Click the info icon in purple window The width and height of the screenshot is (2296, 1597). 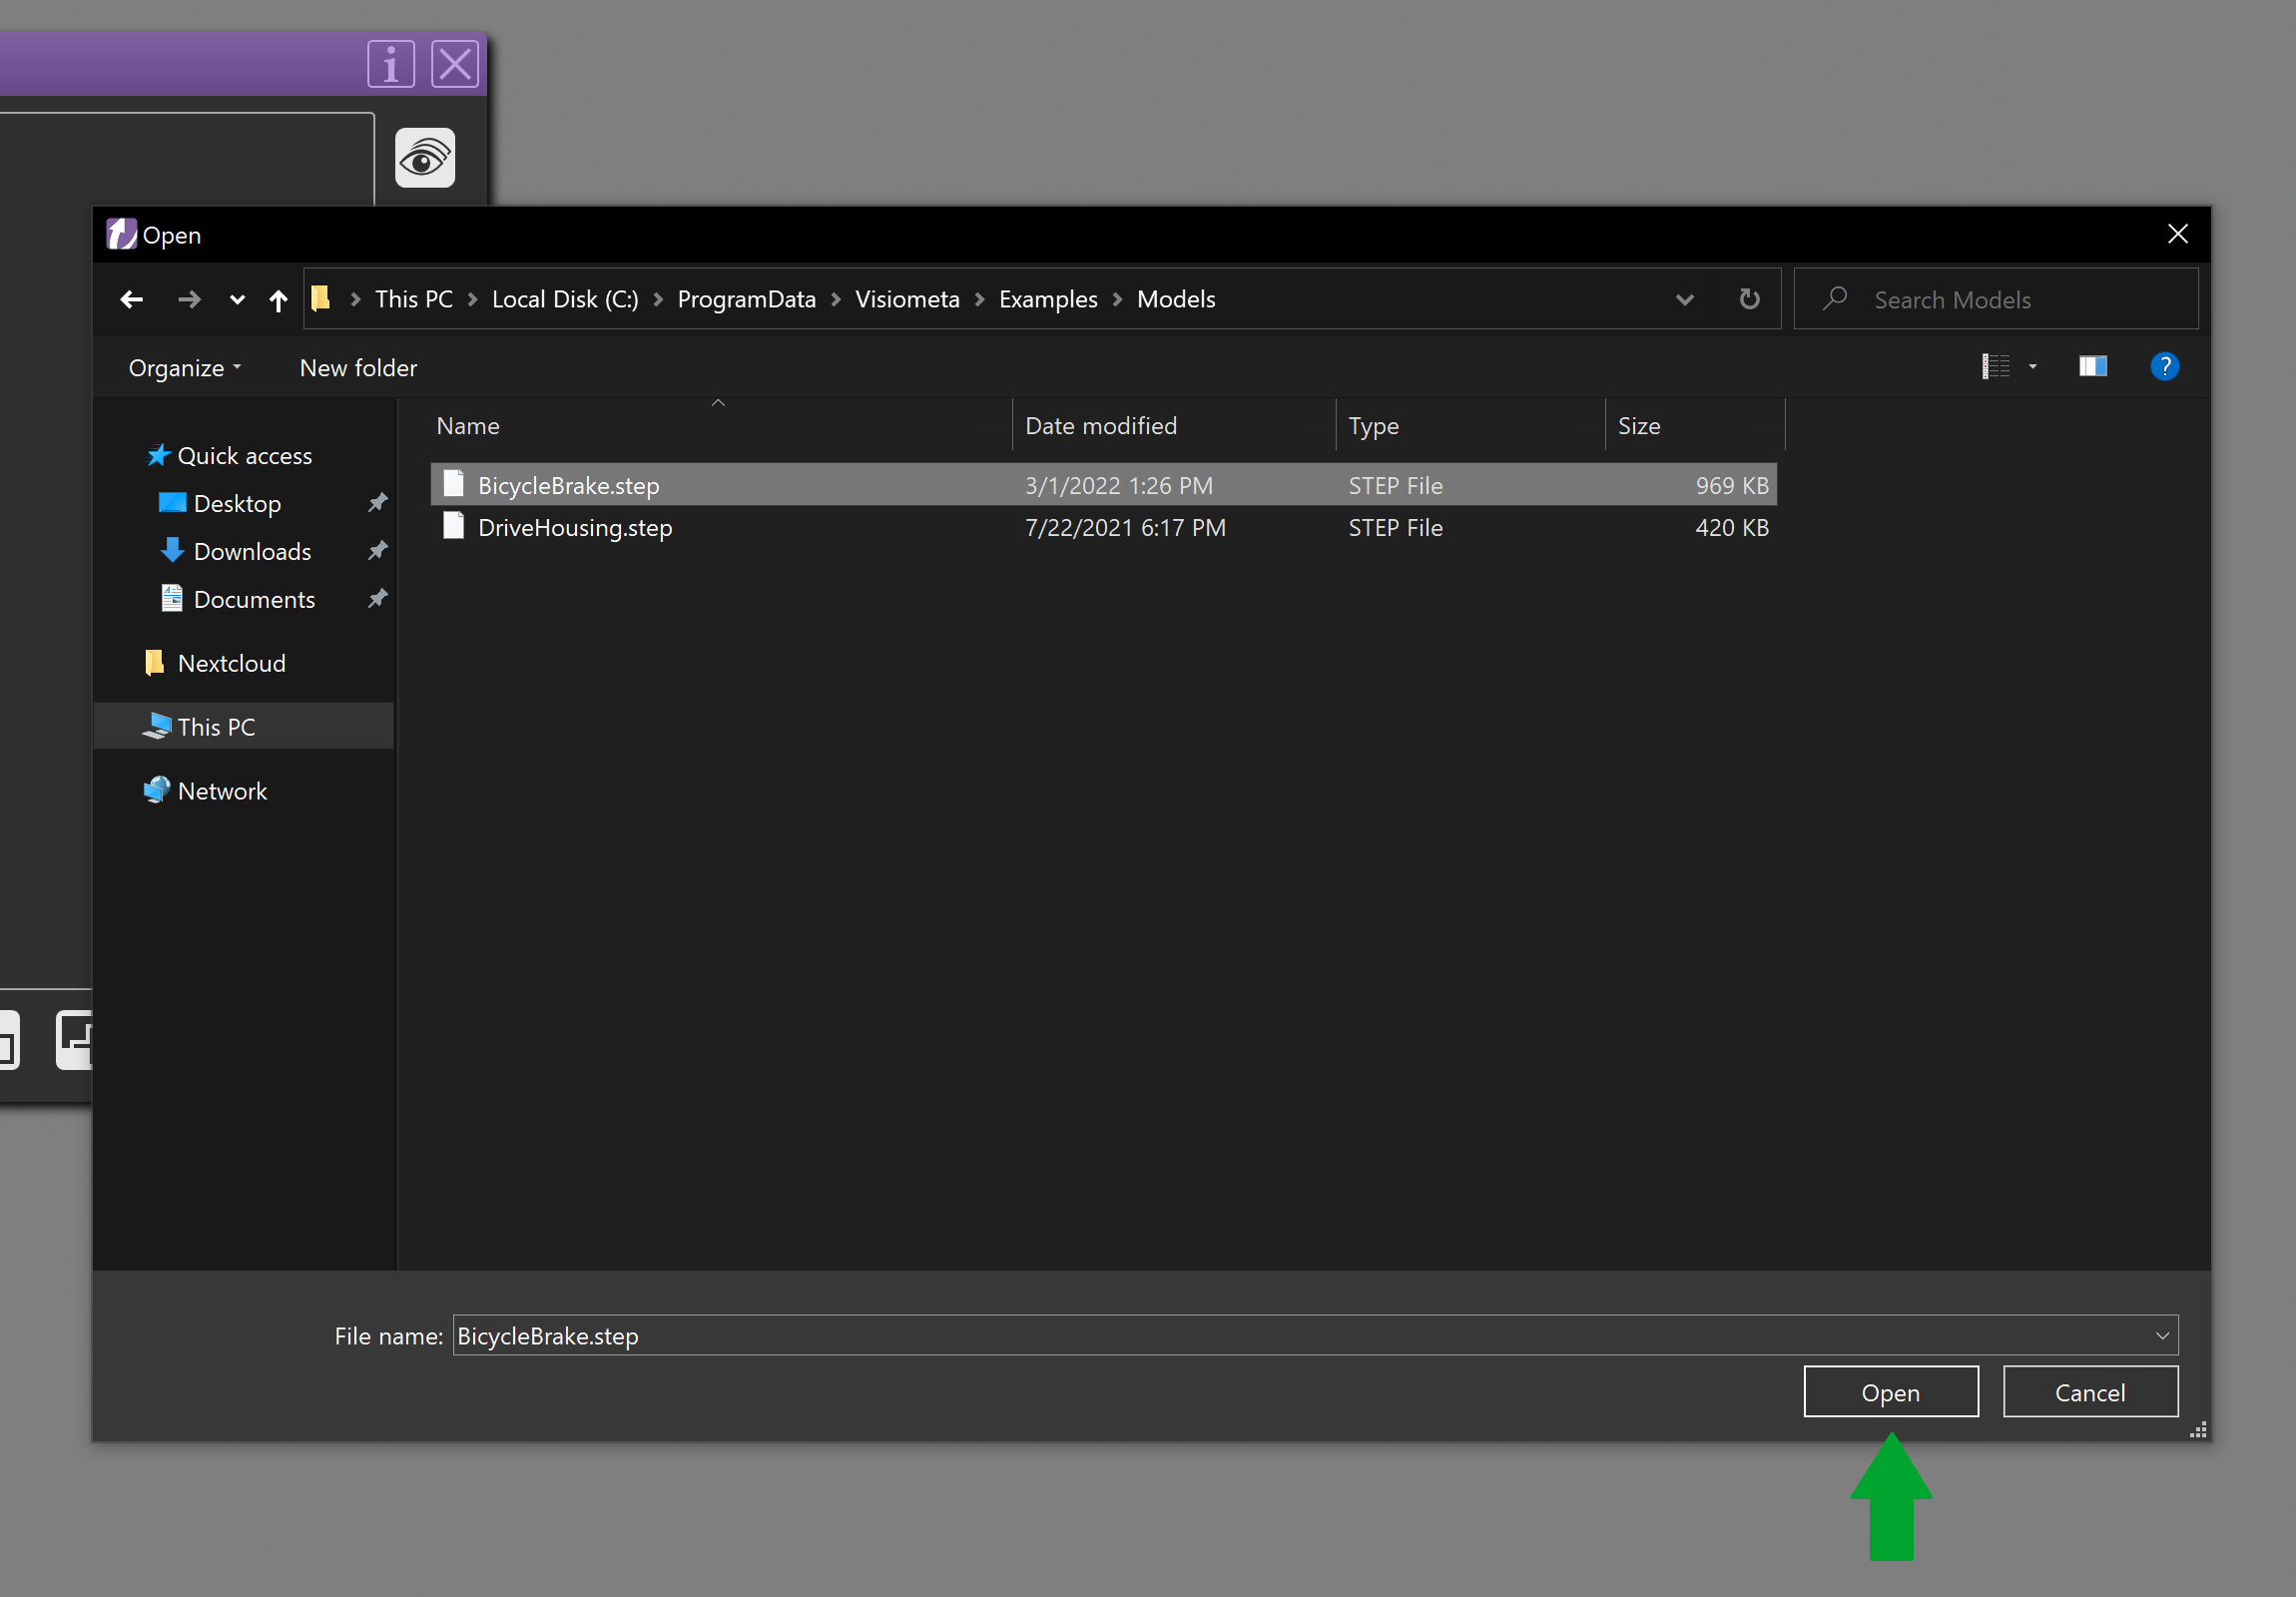coord(391,65)
